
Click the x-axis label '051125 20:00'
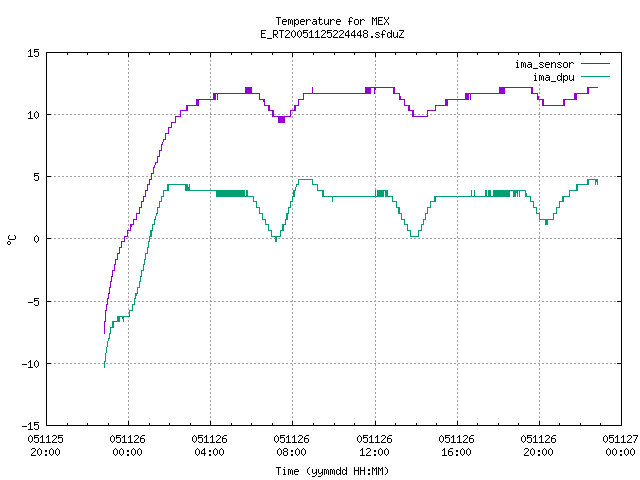[x=45, y=445]
